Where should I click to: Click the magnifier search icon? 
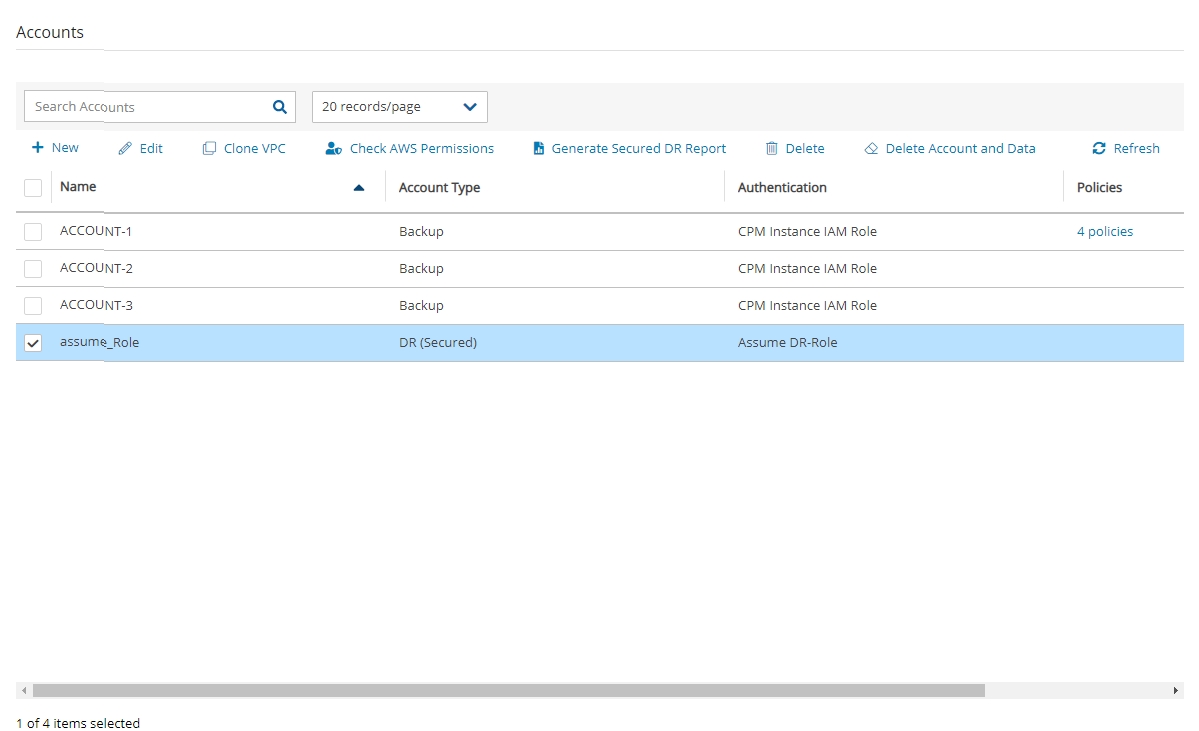(x=279, y=107)
